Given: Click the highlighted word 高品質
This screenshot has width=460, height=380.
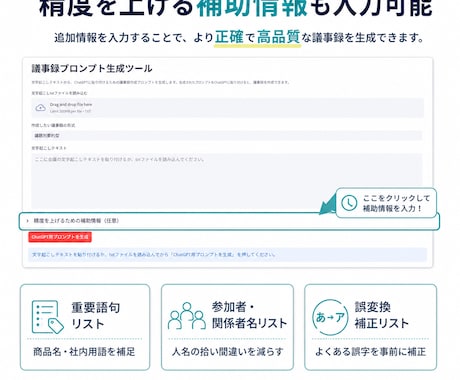Looking at the screenshot, I should point(279,37).
